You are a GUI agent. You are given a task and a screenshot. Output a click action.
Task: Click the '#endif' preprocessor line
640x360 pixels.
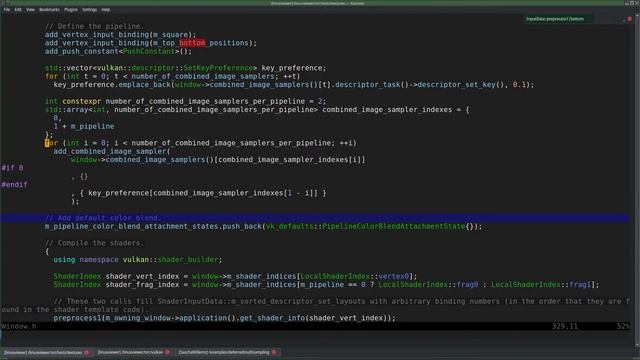pos(14,184)
